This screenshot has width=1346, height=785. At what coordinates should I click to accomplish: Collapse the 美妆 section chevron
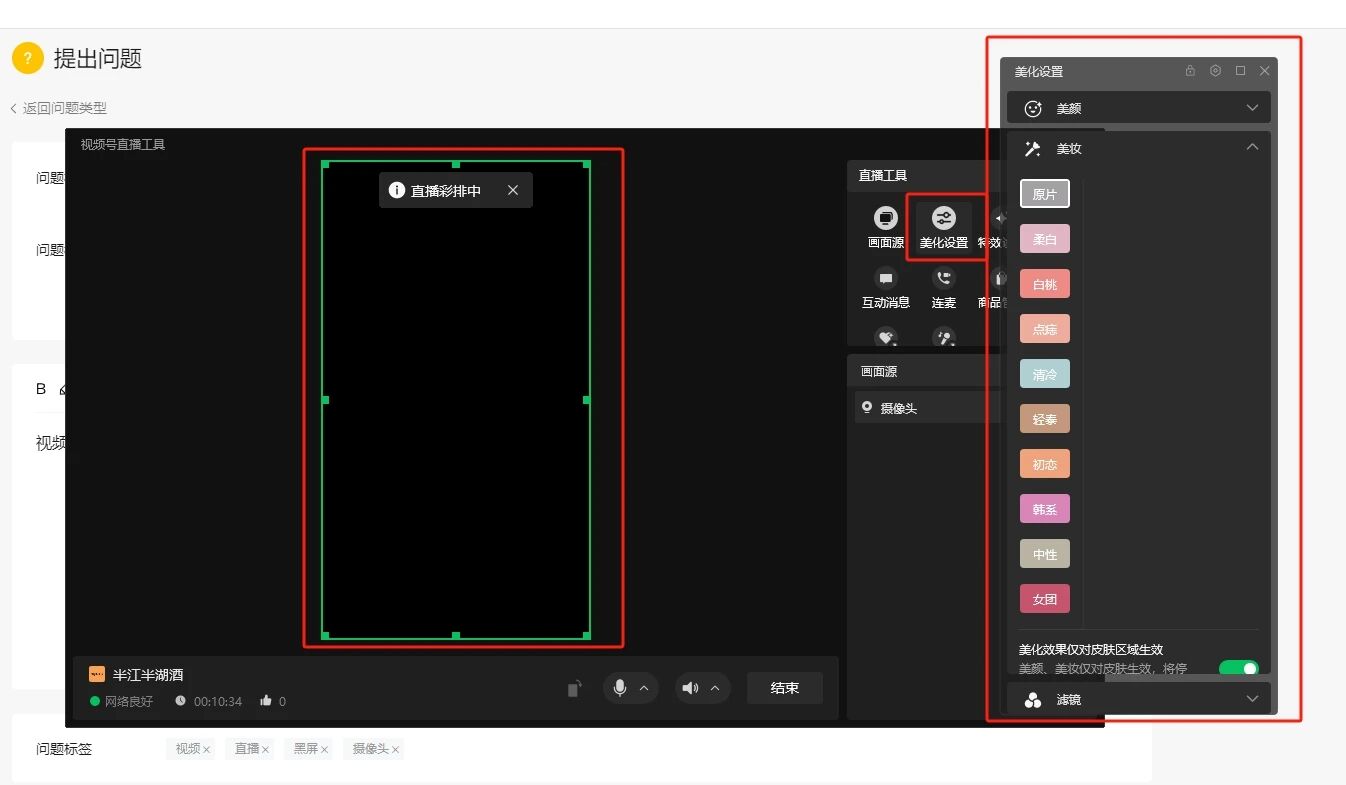(x=1252, y=147)
